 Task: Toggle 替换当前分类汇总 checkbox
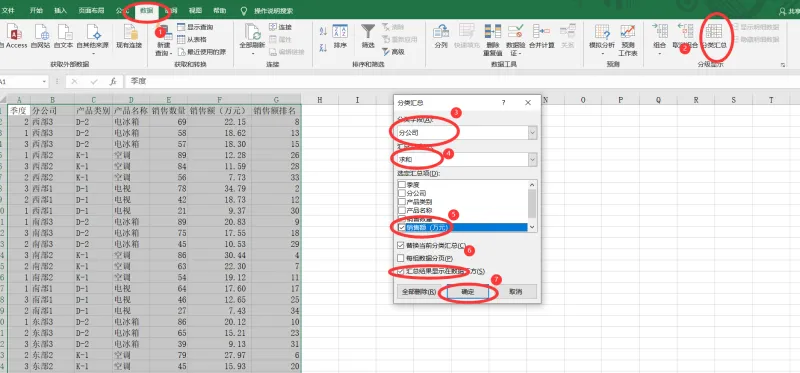pos(401,245)
